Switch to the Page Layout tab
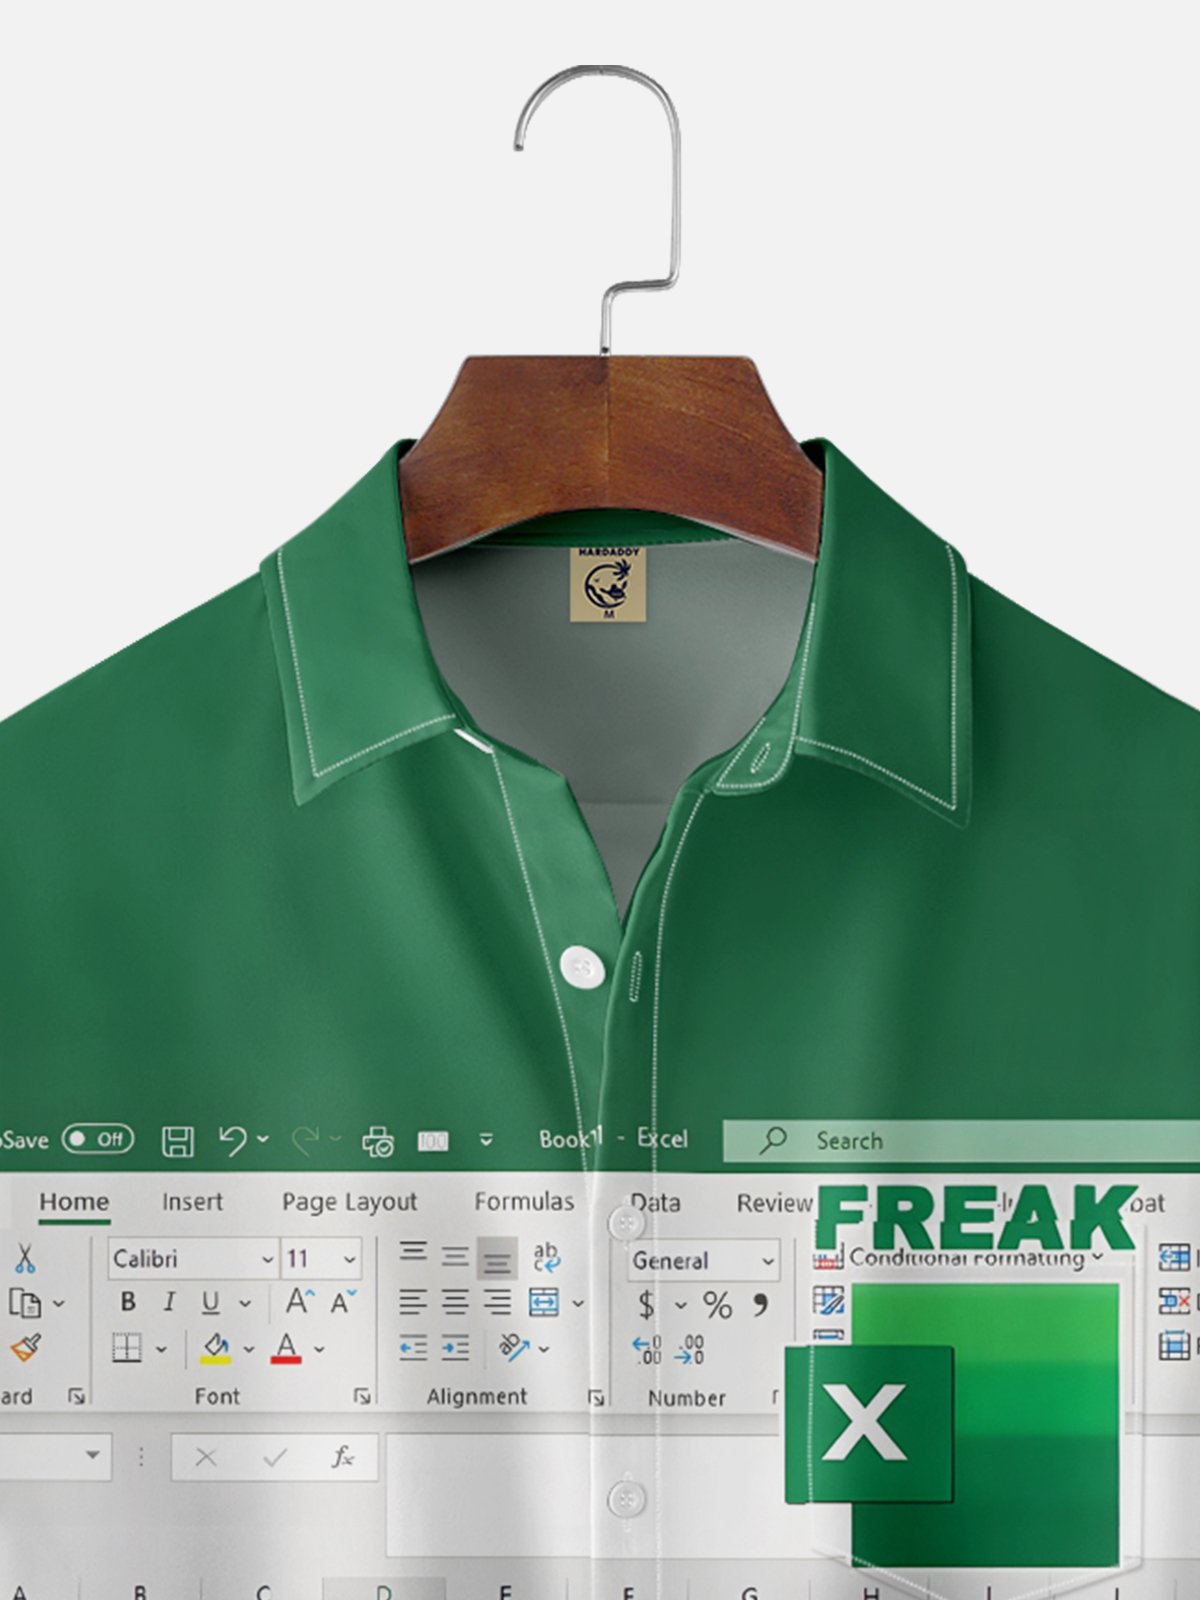This screenshot has height=1600, width=1200. (x=349, y=1202)
